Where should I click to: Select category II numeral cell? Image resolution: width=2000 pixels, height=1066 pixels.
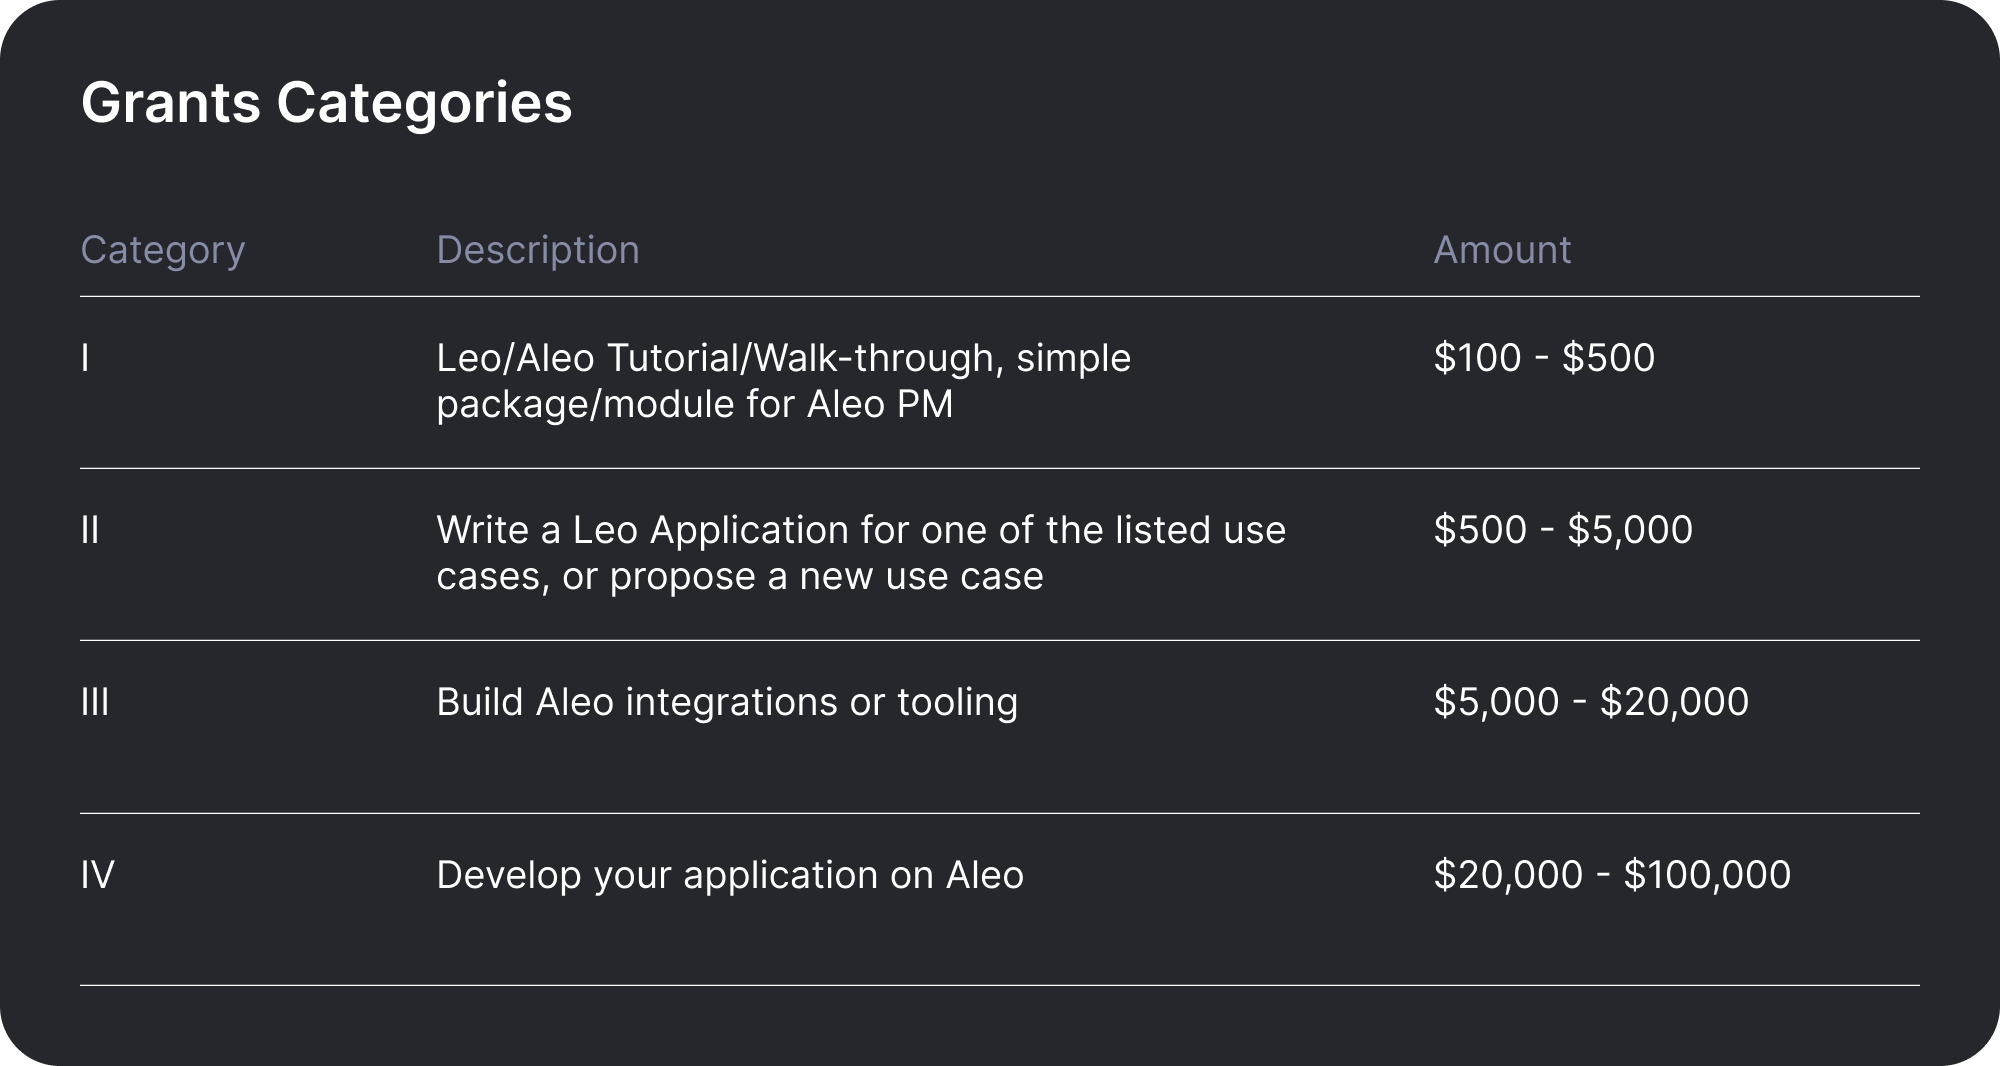pyautogui.click(x=90, y=530)
